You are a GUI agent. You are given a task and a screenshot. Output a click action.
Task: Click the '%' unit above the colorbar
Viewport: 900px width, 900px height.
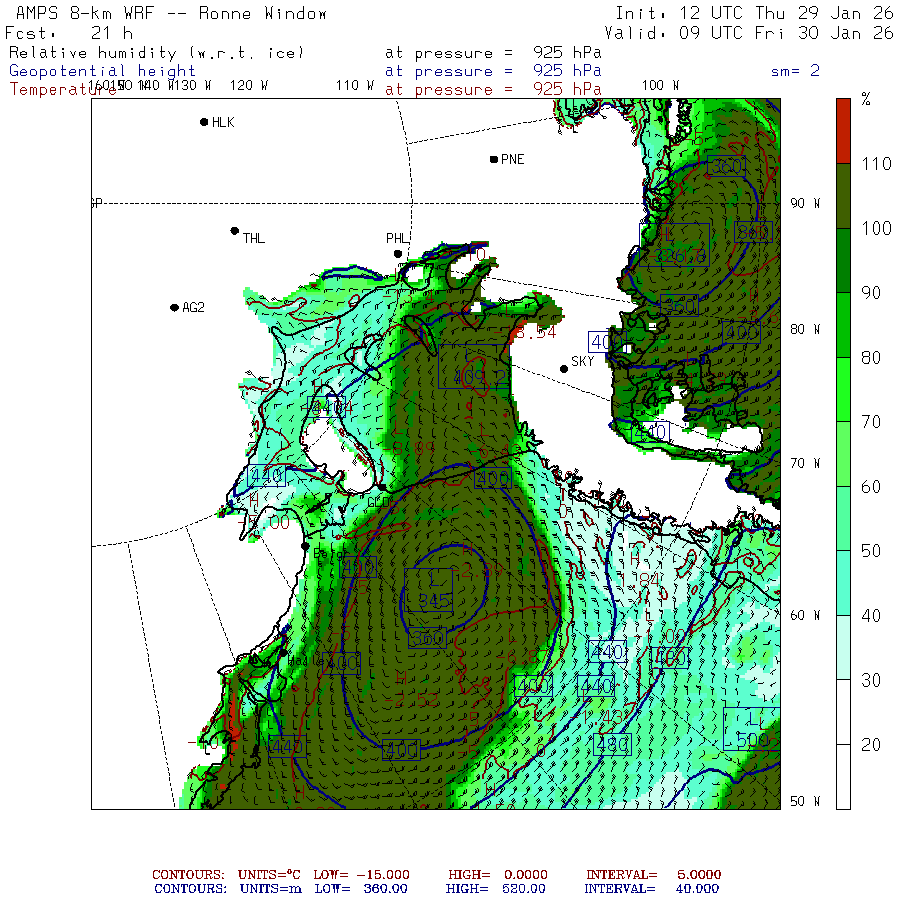click(866, 99)
